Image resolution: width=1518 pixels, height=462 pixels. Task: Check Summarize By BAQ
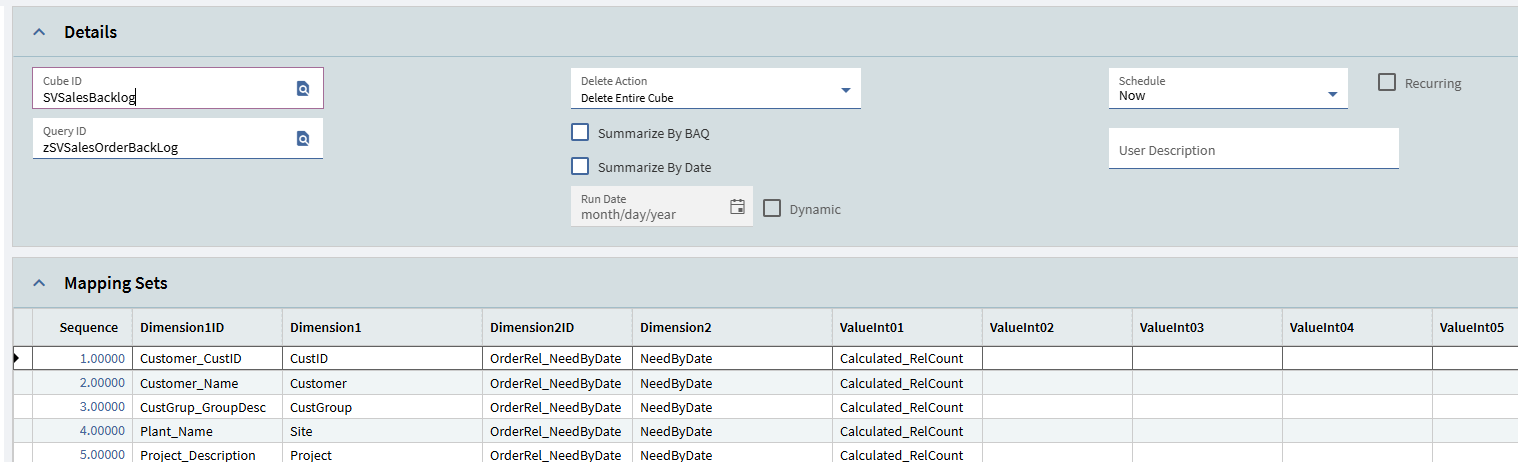579,132
